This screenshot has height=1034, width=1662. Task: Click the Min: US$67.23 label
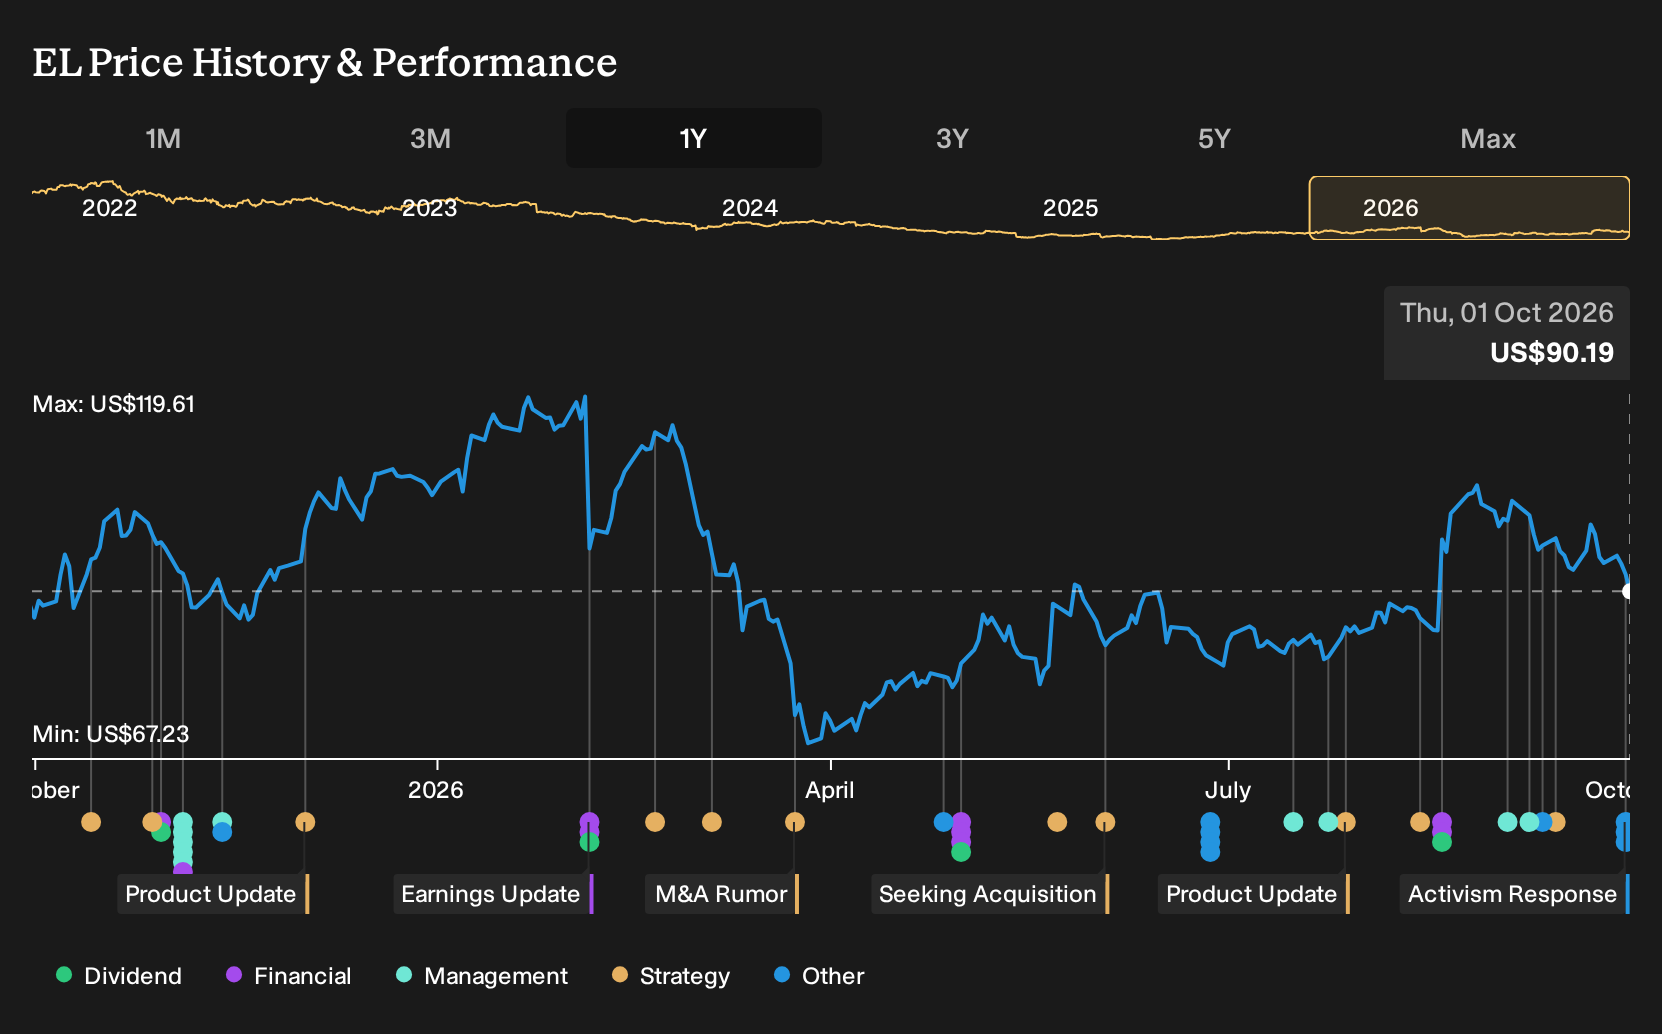coord(111,734)
